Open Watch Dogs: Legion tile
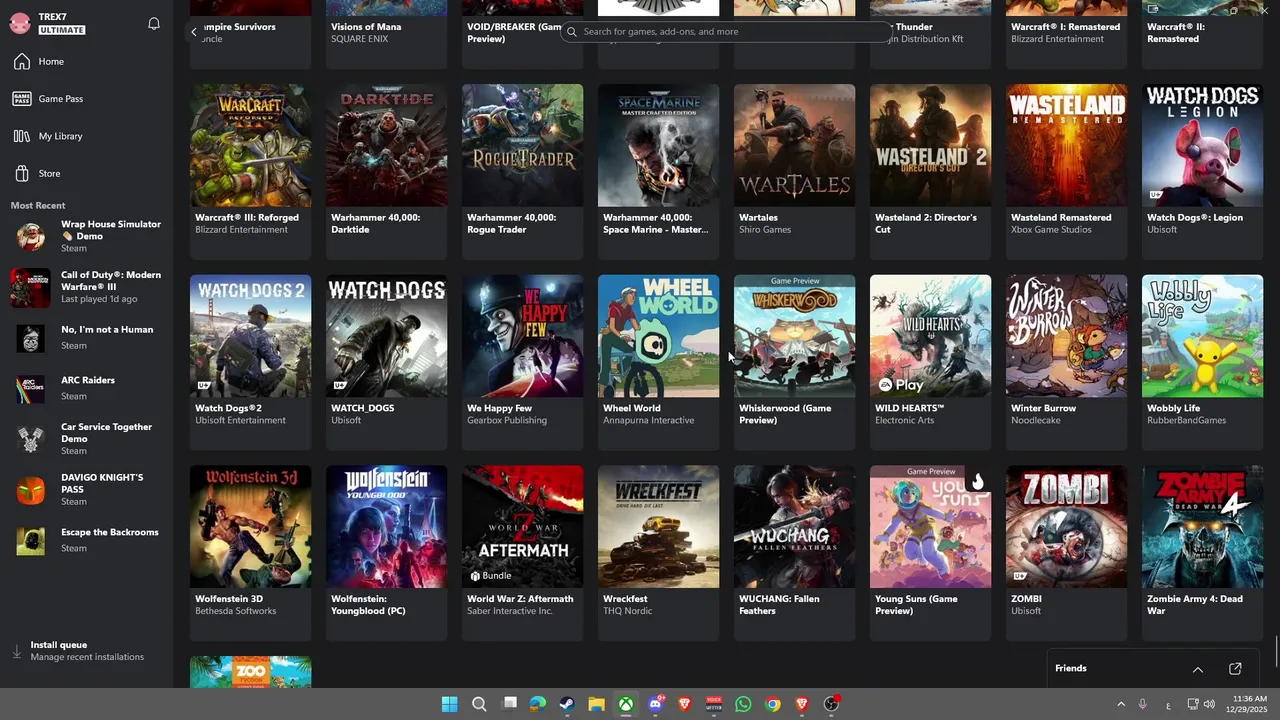Image resolution: width=1280 pixels, height=720 pixels. pos(1202,172)
